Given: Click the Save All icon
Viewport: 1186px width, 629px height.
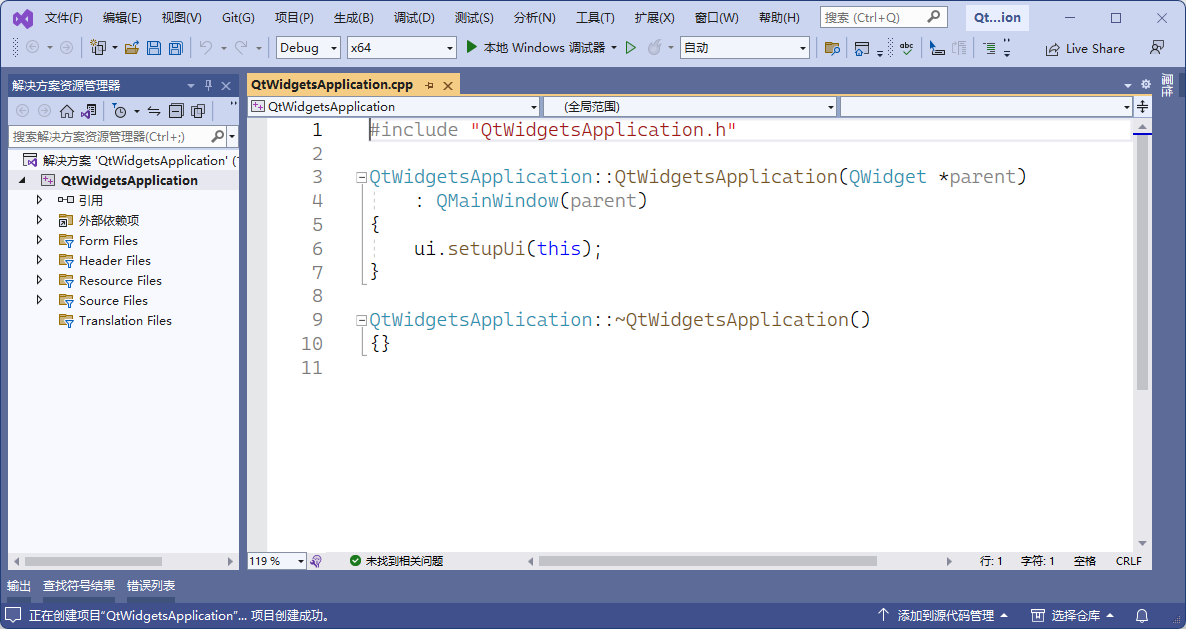Looking at the screenshot, I should 176,47.
